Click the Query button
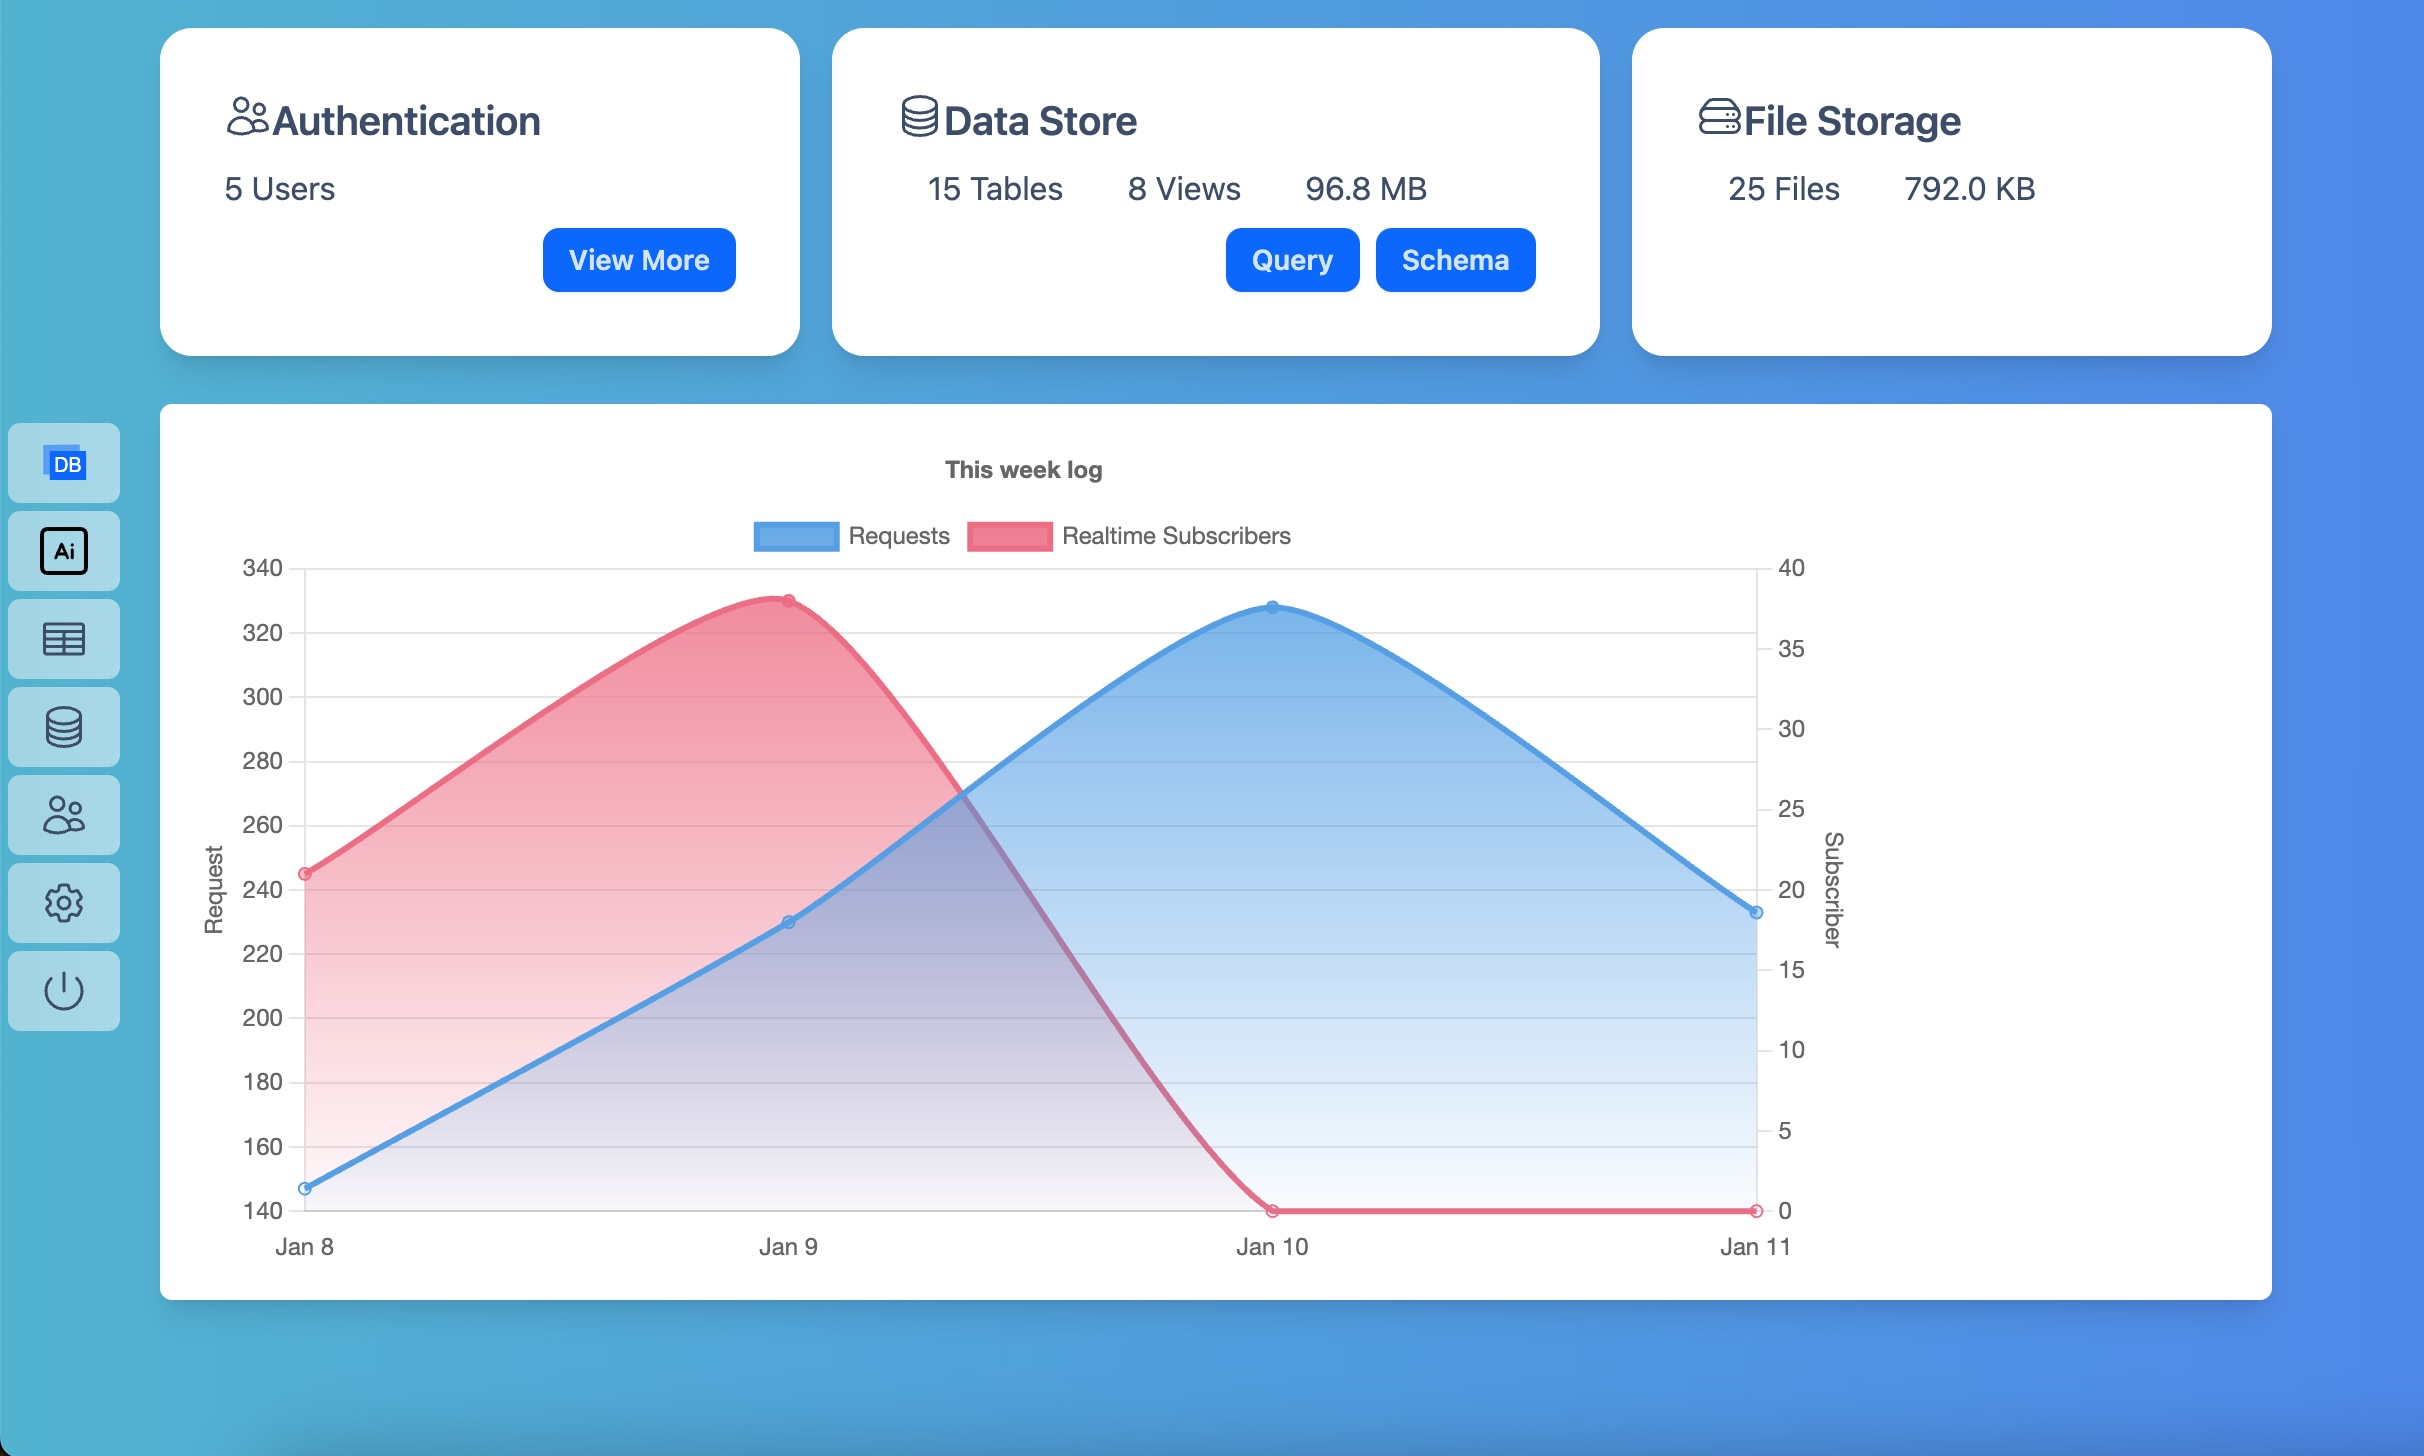The height and width of the screenshot is (1456, 2424). [1292, 260]
